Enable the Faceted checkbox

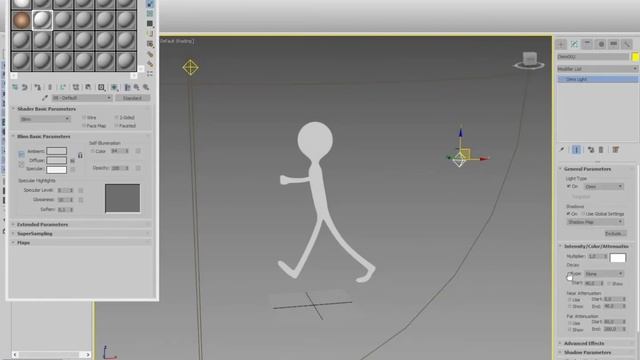pyautogui.click(x=117, y=126)
